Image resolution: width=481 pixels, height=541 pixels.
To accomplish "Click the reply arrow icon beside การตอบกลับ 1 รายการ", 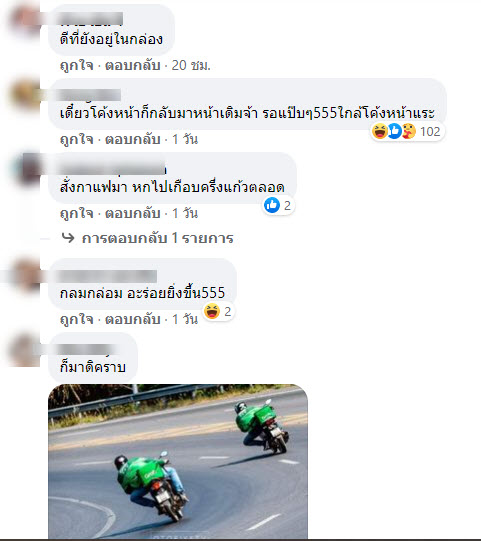I will tap(68, 238).
